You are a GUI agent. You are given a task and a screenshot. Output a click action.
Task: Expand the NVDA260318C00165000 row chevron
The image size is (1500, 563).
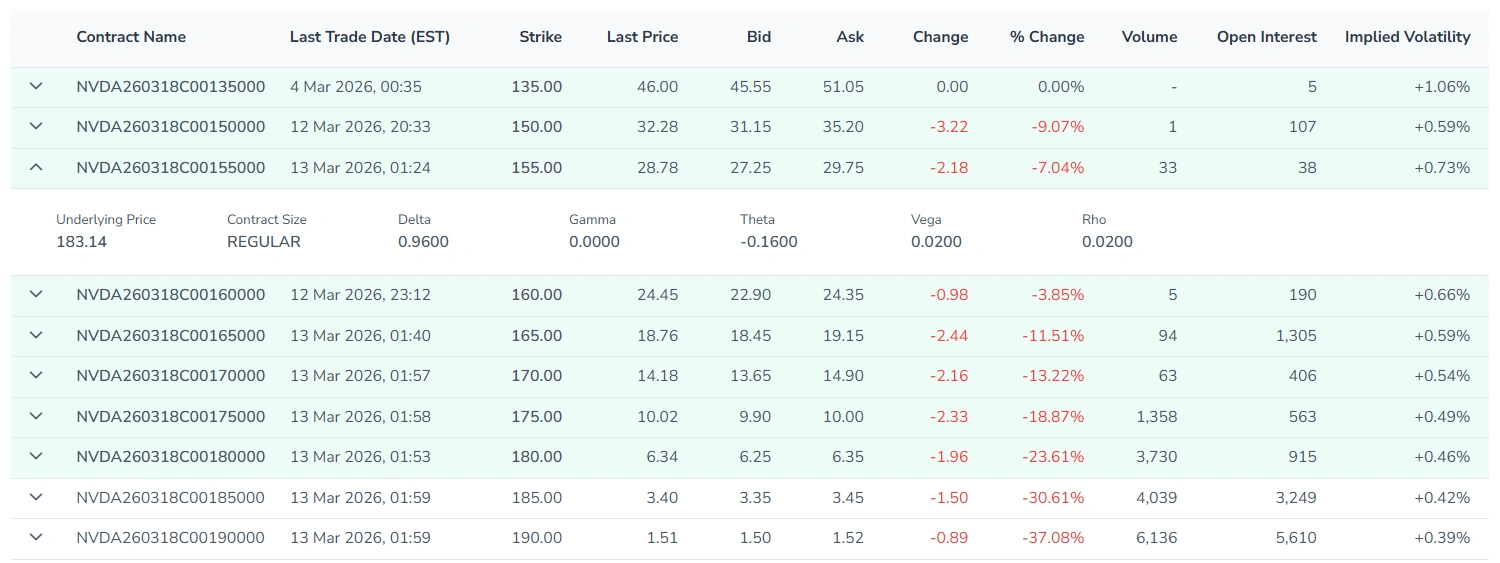click(36, 336)
